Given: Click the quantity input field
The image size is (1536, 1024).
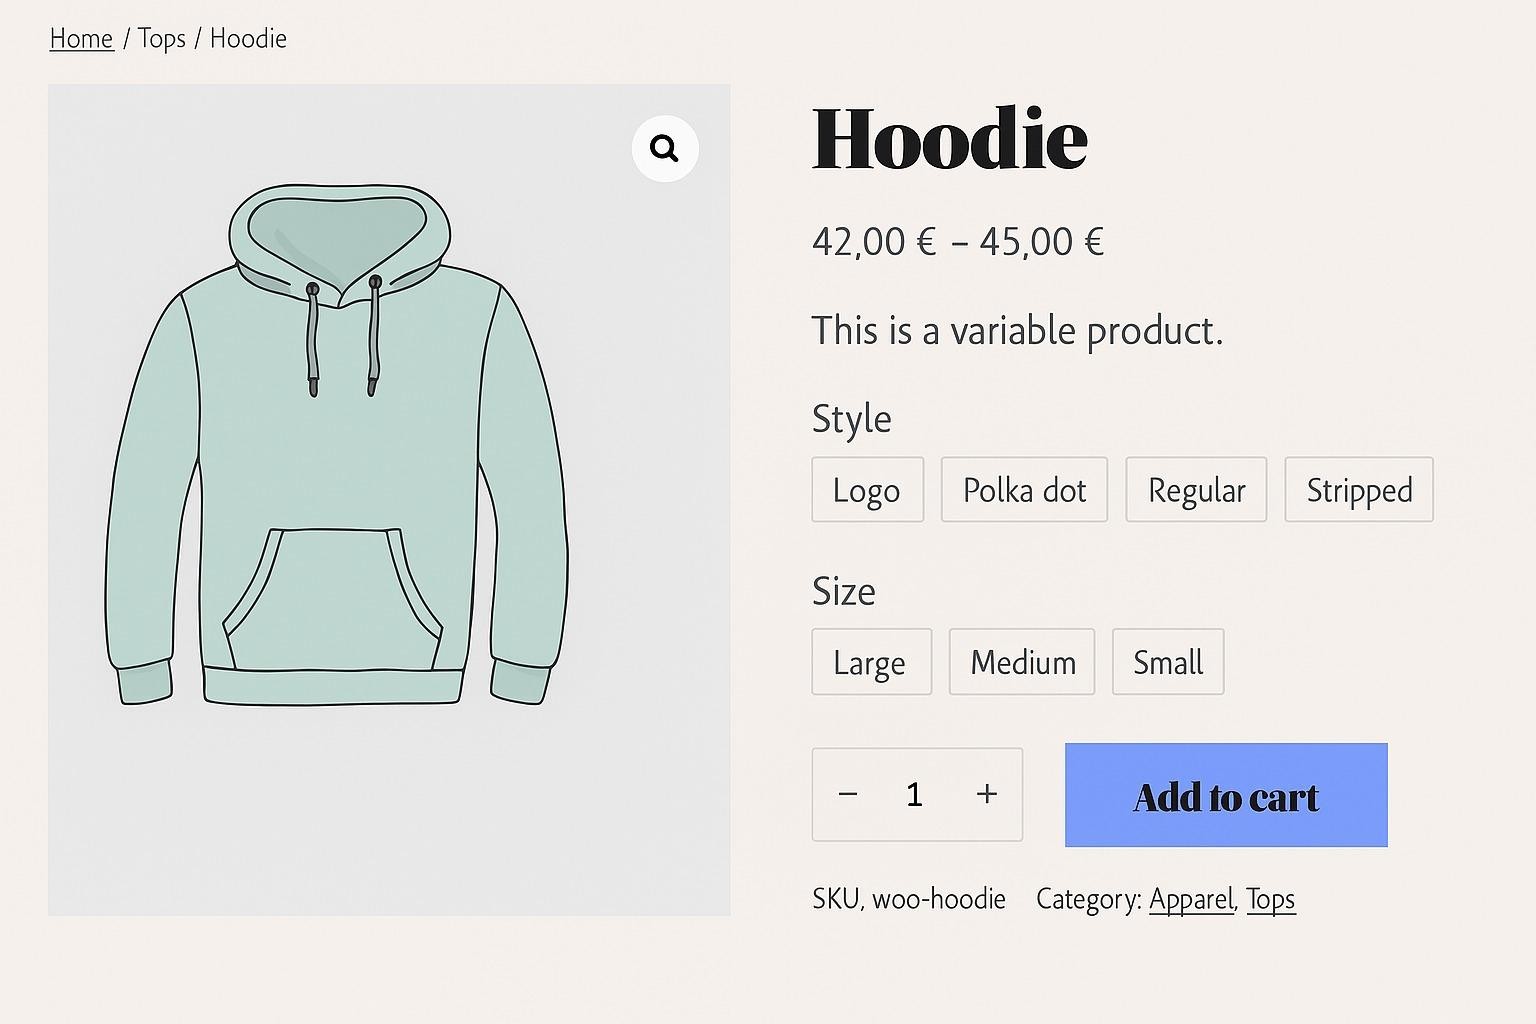Looking at the screenshot, I should click(x=914, y=794).
